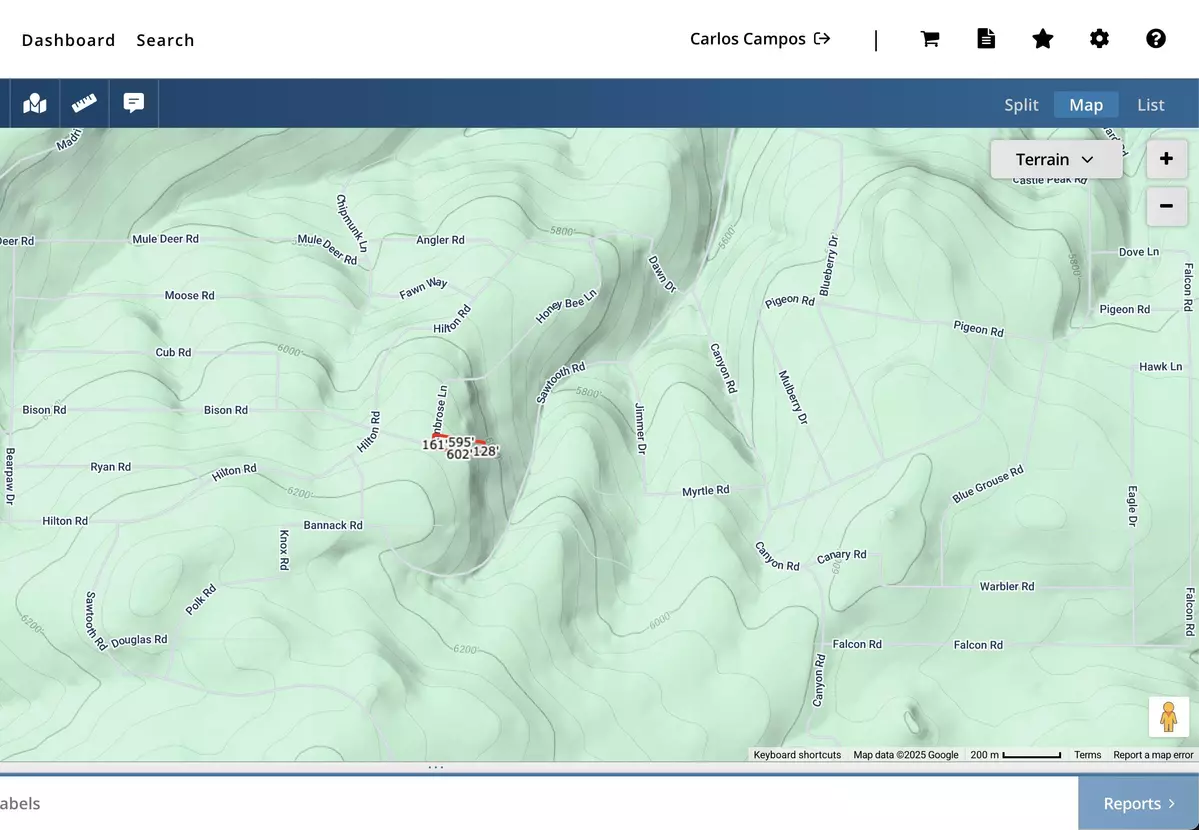This screenshot has height=830, width=1199.
Task: Open the shopping cart
Action: point(929,38)
